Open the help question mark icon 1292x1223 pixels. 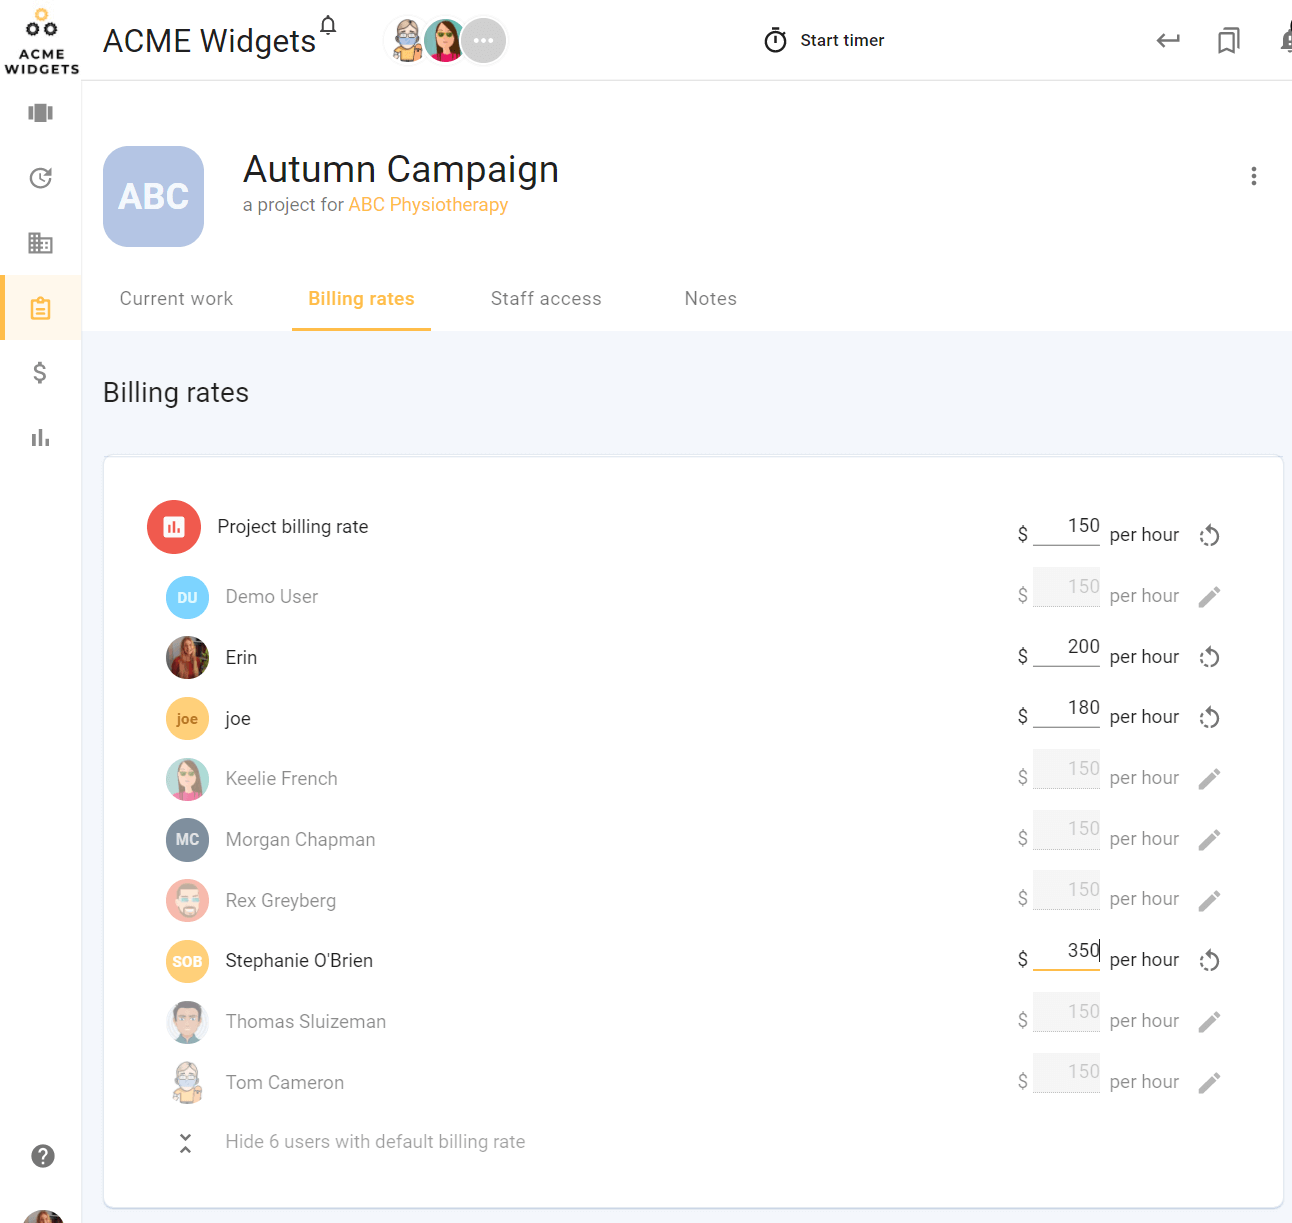coord(43,1156)
